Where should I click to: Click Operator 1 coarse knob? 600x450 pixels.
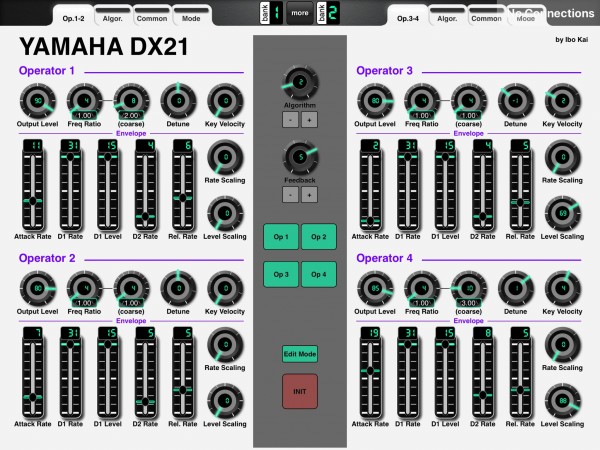click(x=132, y=101)
